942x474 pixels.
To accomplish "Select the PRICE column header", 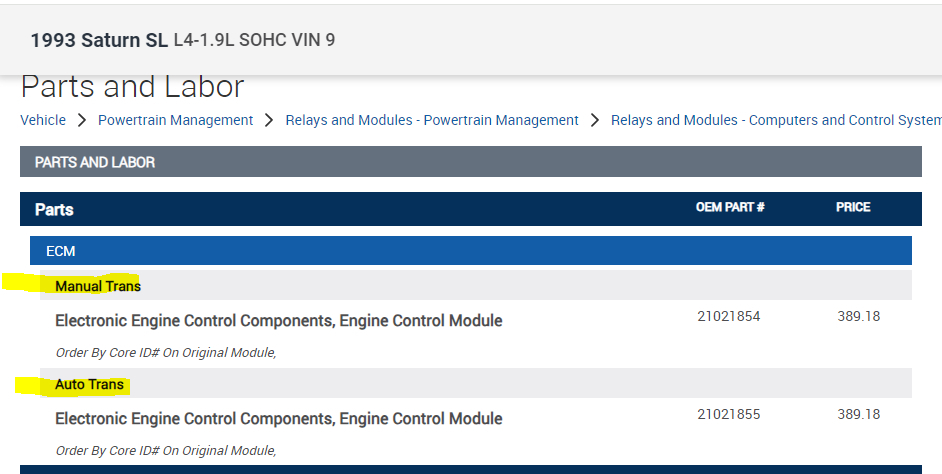I will (853, 208).
